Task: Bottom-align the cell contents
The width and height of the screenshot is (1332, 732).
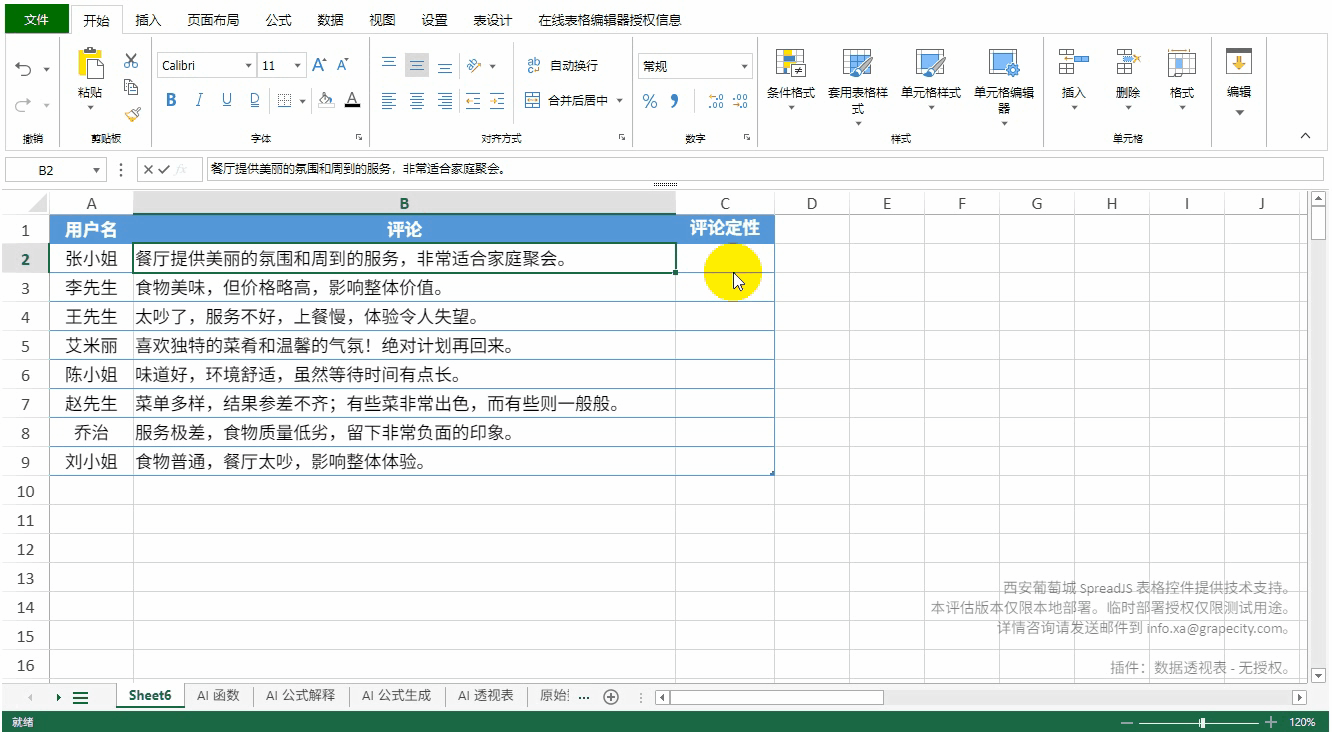Action: pyautogui.click(x=445, y=66)
